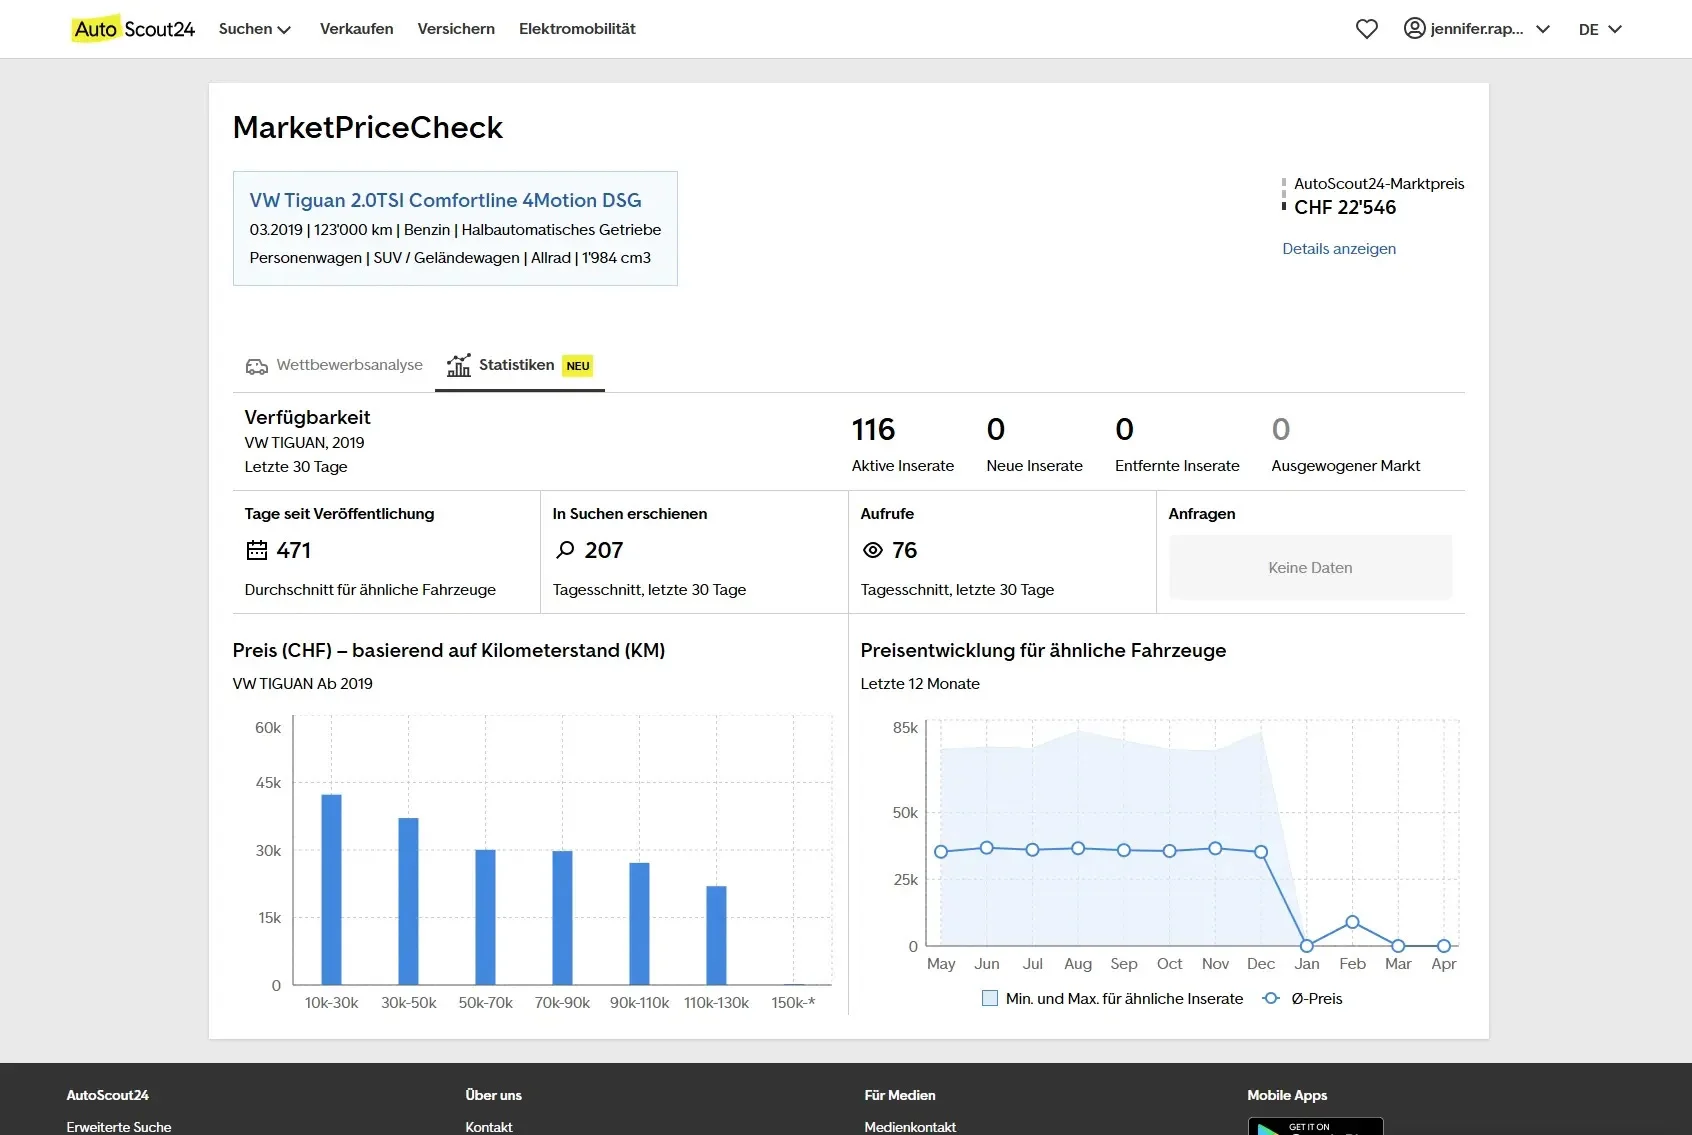
Task: Expand the jennifer.rap... account dropdown
Action: click(1490, 29)
